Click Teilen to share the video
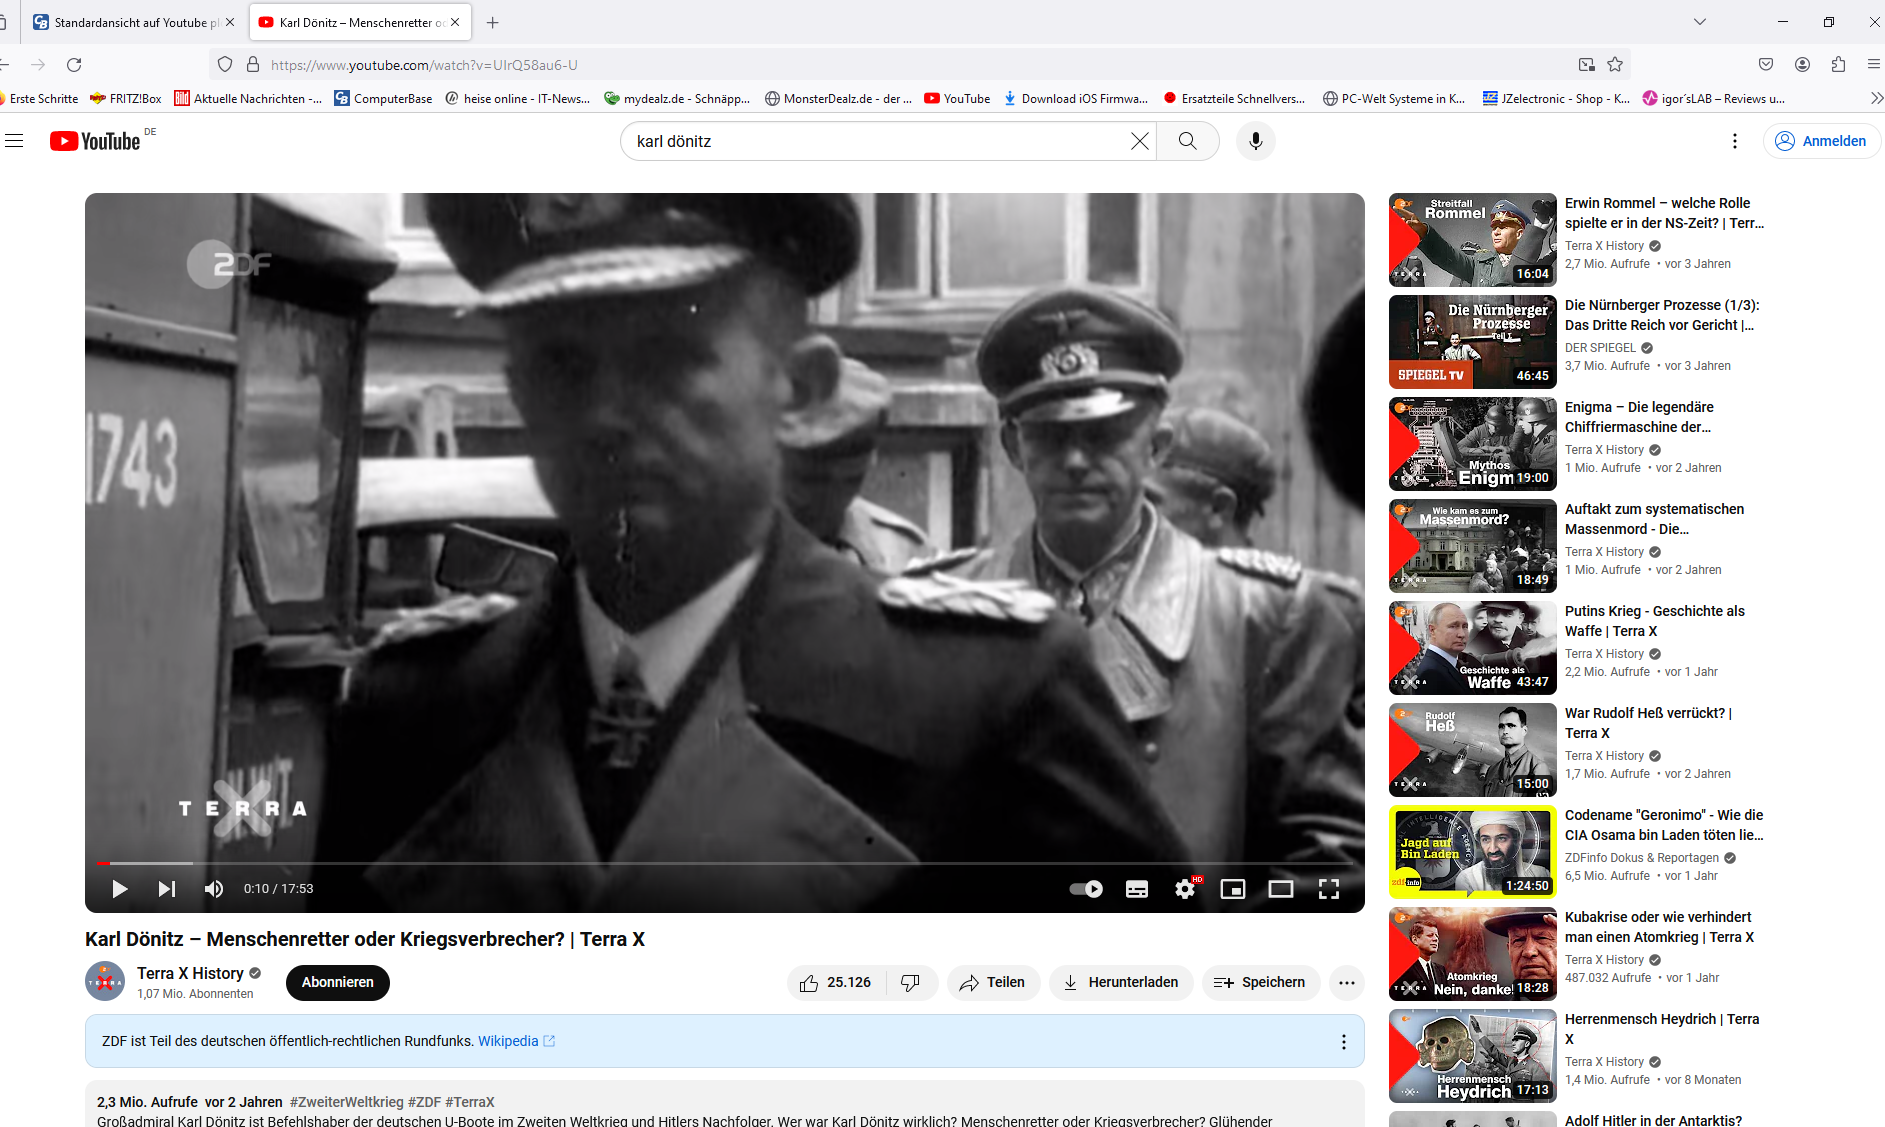Screen dimensions: 1885x1127 point(993,983)
